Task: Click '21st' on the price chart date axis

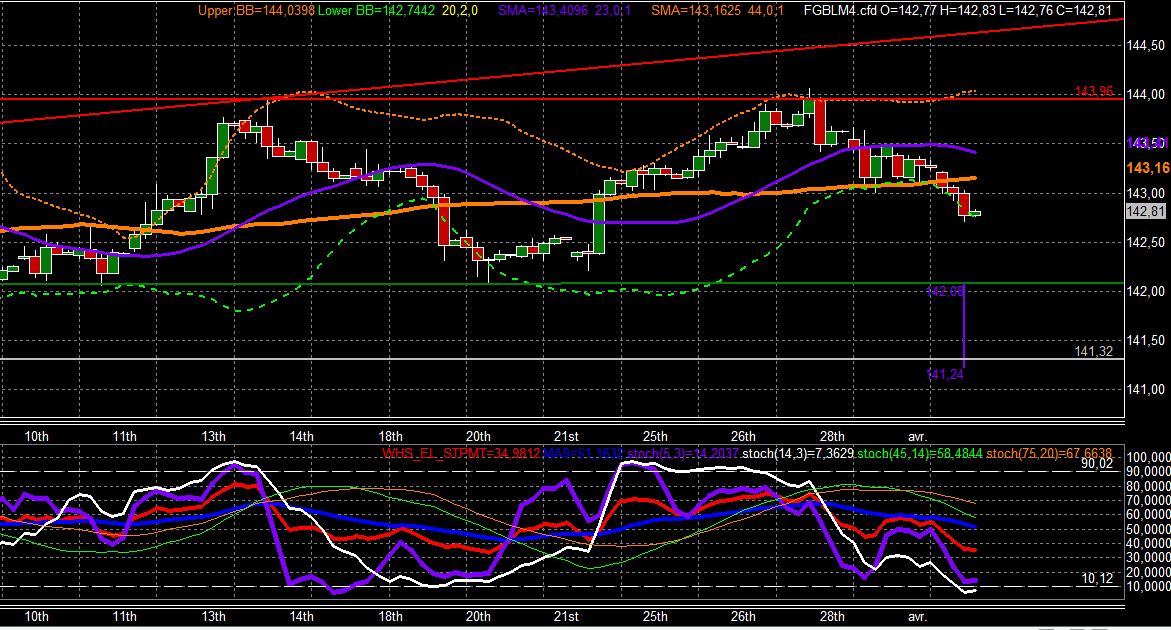Action: click(566, 436)
